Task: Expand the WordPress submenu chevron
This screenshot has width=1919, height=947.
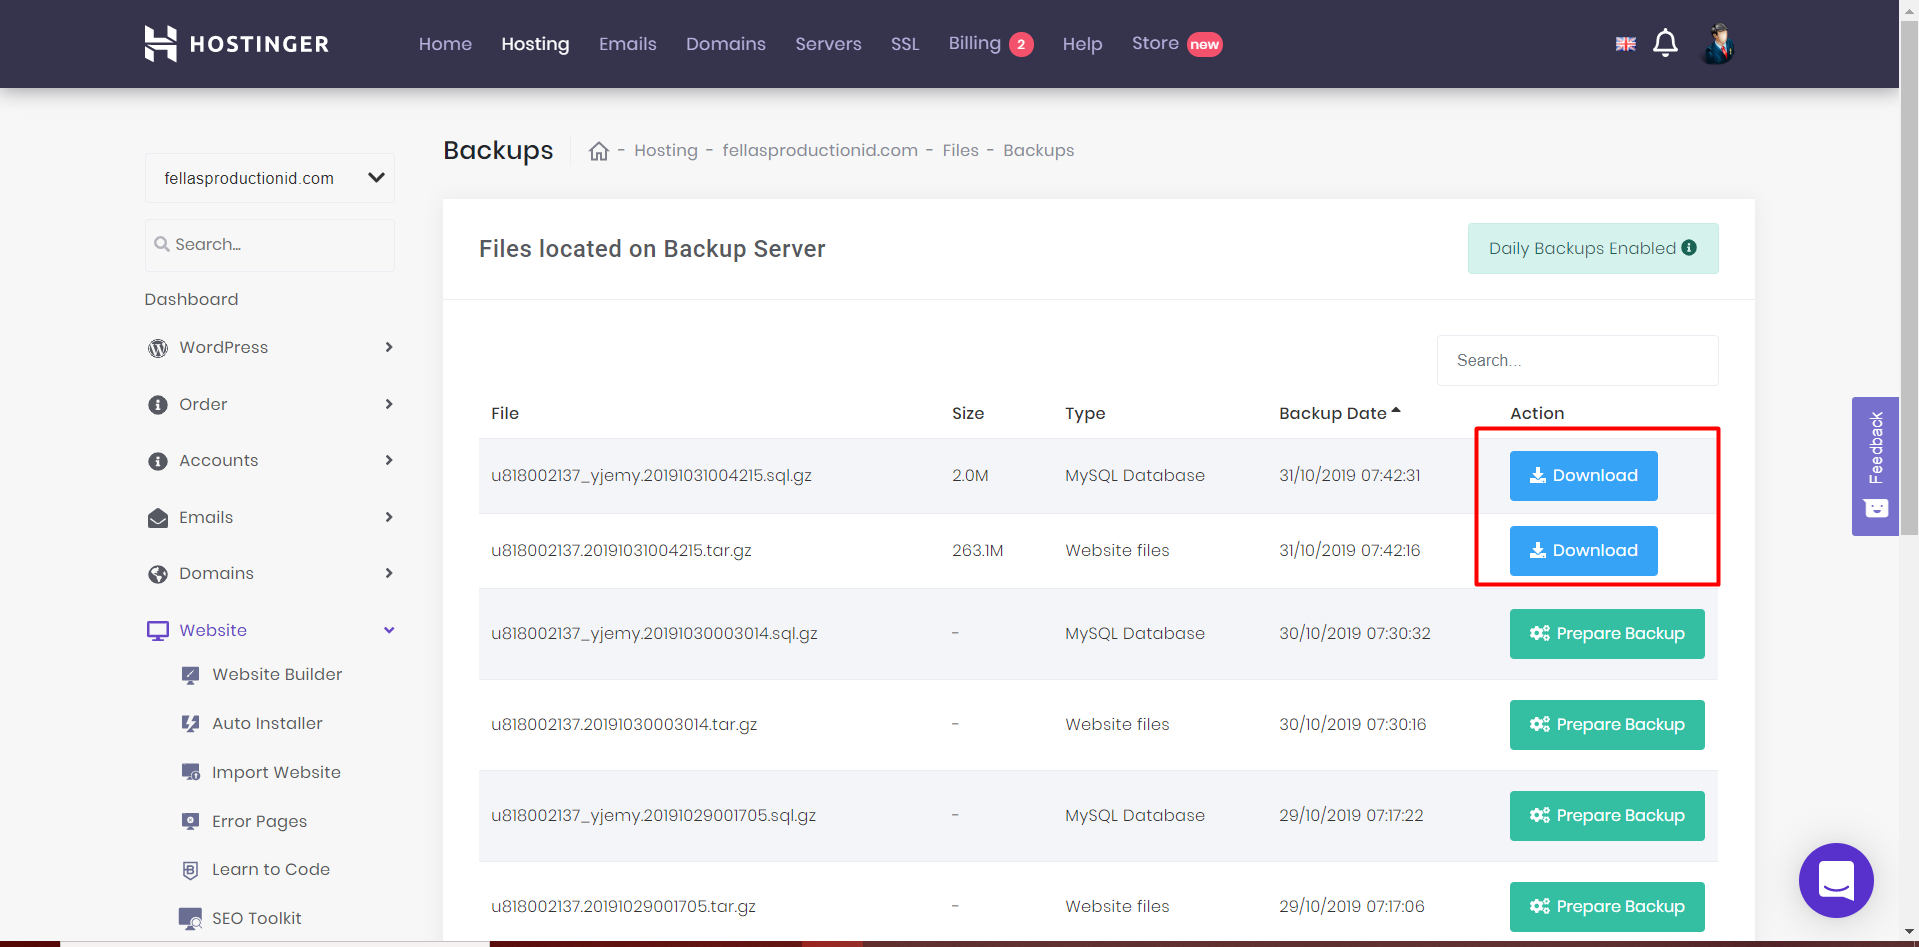Action: point(389,347)
